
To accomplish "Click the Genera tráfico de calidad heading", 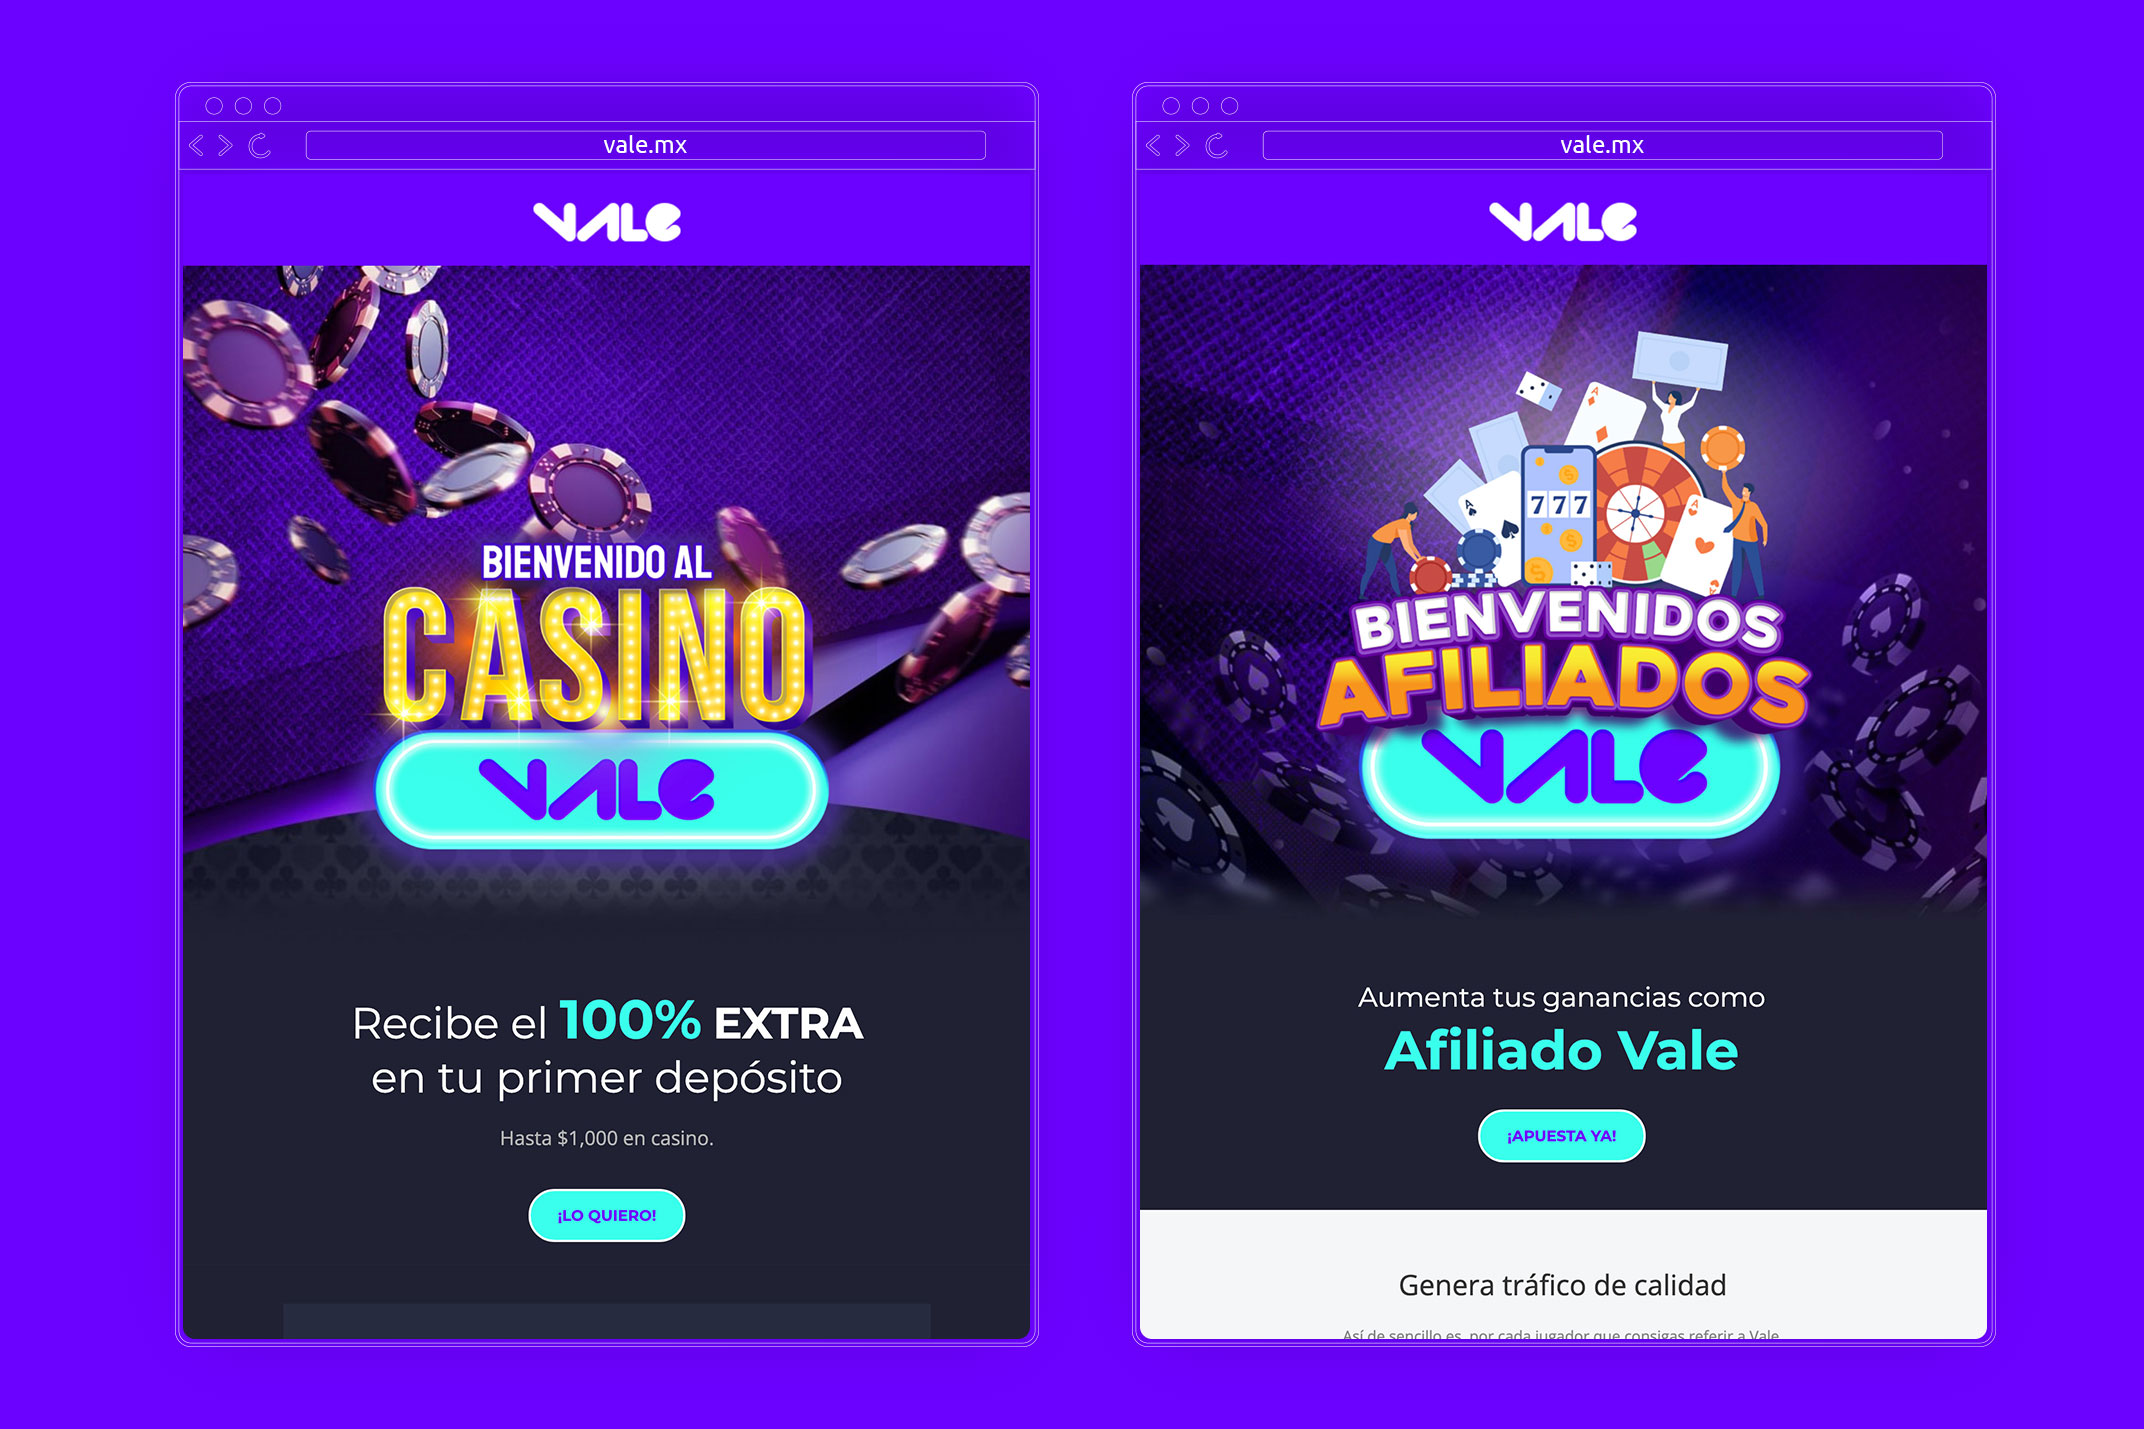I will (x=1562, y=1285).
